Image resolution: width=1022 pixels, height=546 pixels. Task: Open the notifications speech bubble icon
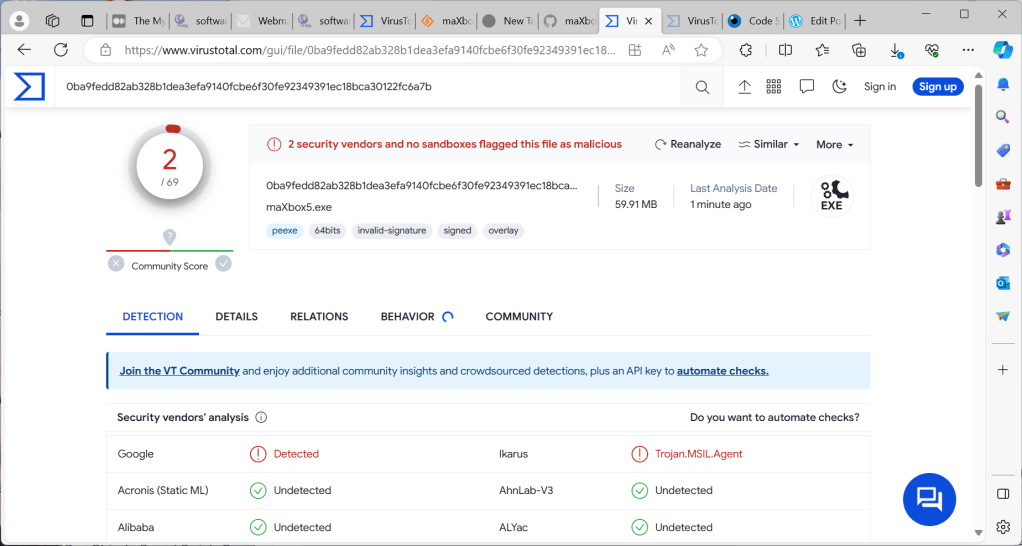click(x=807, y=87)
